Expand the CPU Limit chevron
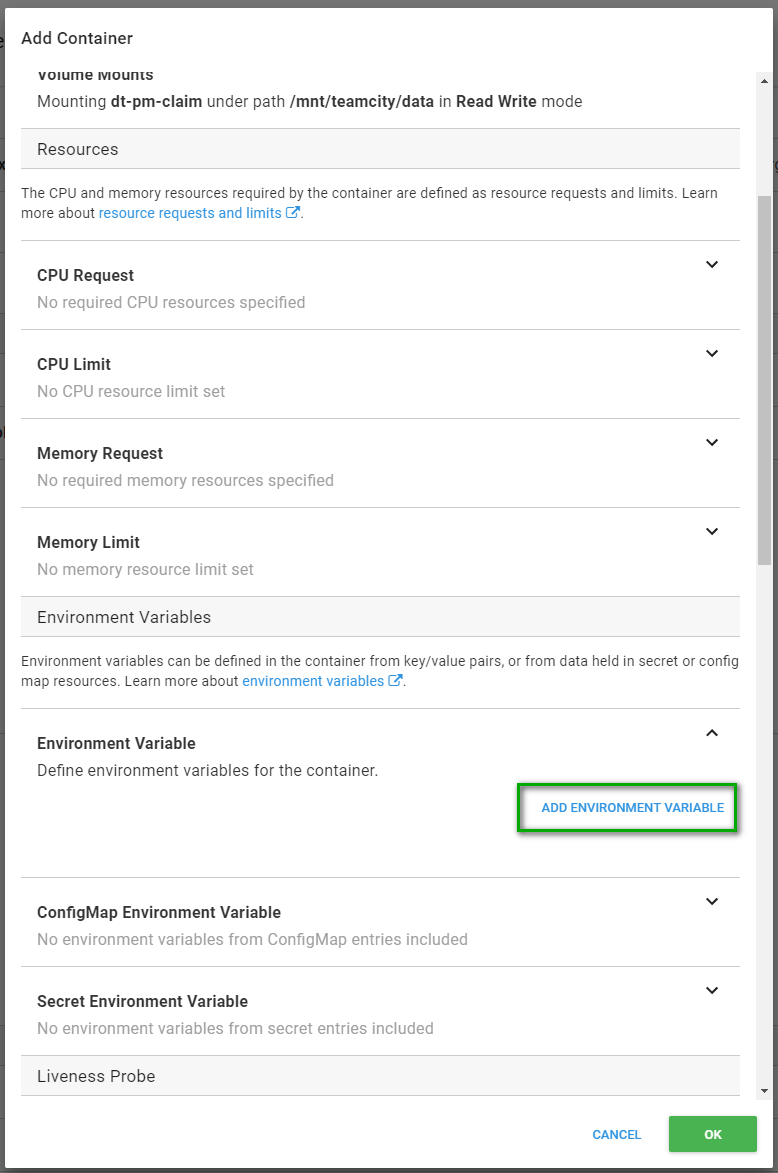 coord(712,354)
